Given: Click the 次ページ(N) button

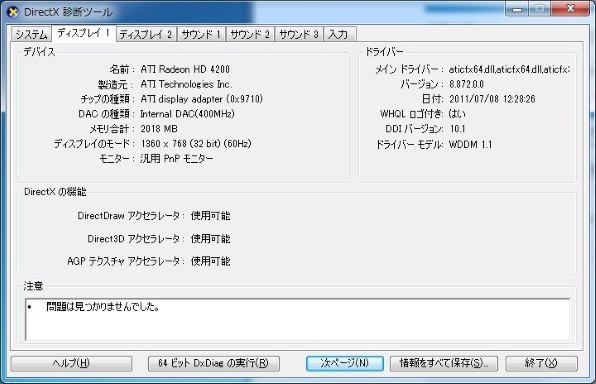Looking at the screenshot, I should click(x=345, y=363).
